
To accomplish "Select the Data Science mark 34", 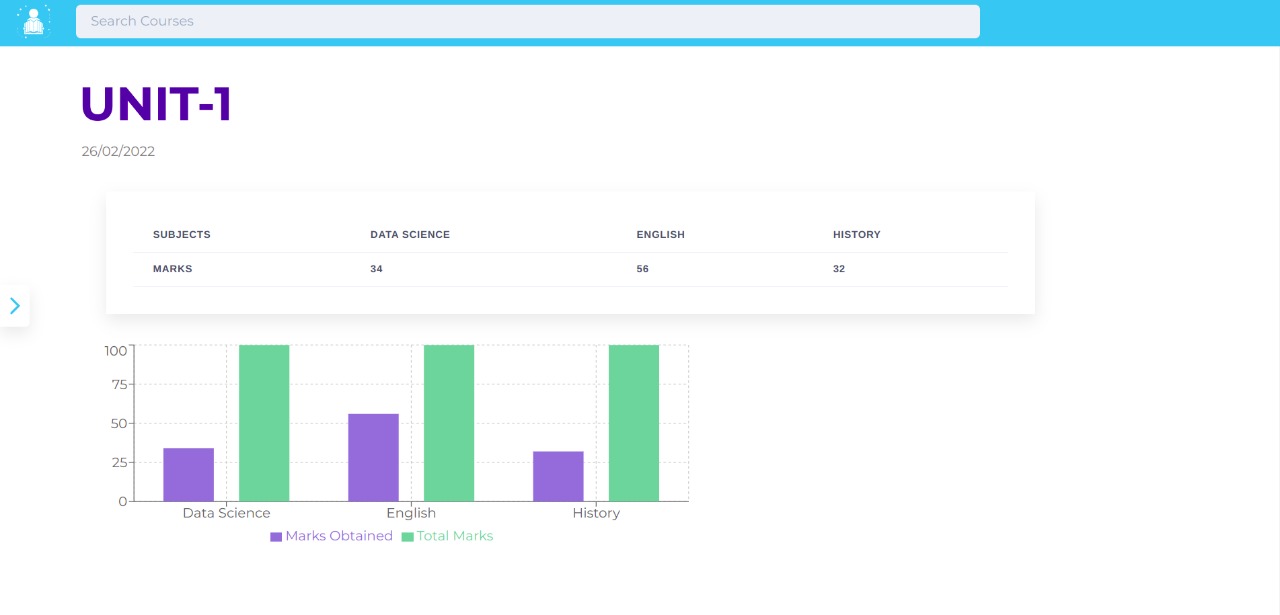I will 377,269.
